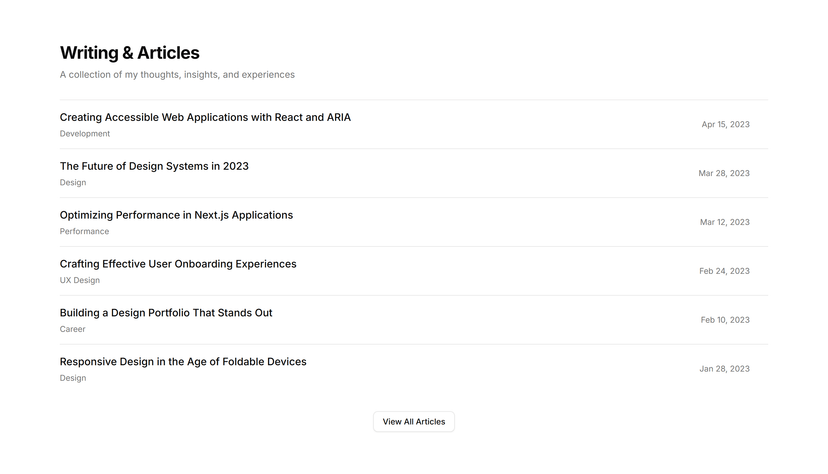Click the Mar 12, 2023 date
This screenshot has height=474, width=828.
[x=724, y=222]
